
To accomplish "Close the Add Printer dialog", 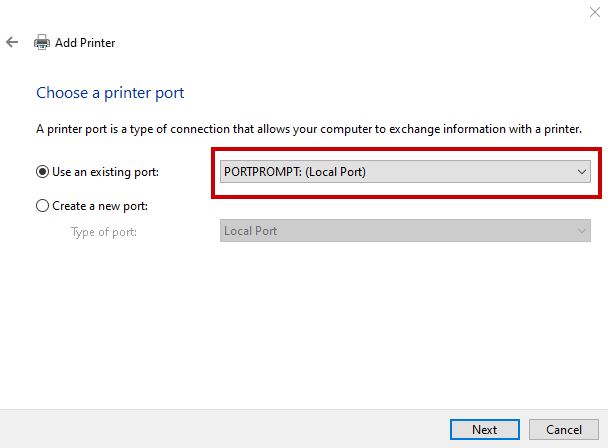I will [x=595, y=12].
